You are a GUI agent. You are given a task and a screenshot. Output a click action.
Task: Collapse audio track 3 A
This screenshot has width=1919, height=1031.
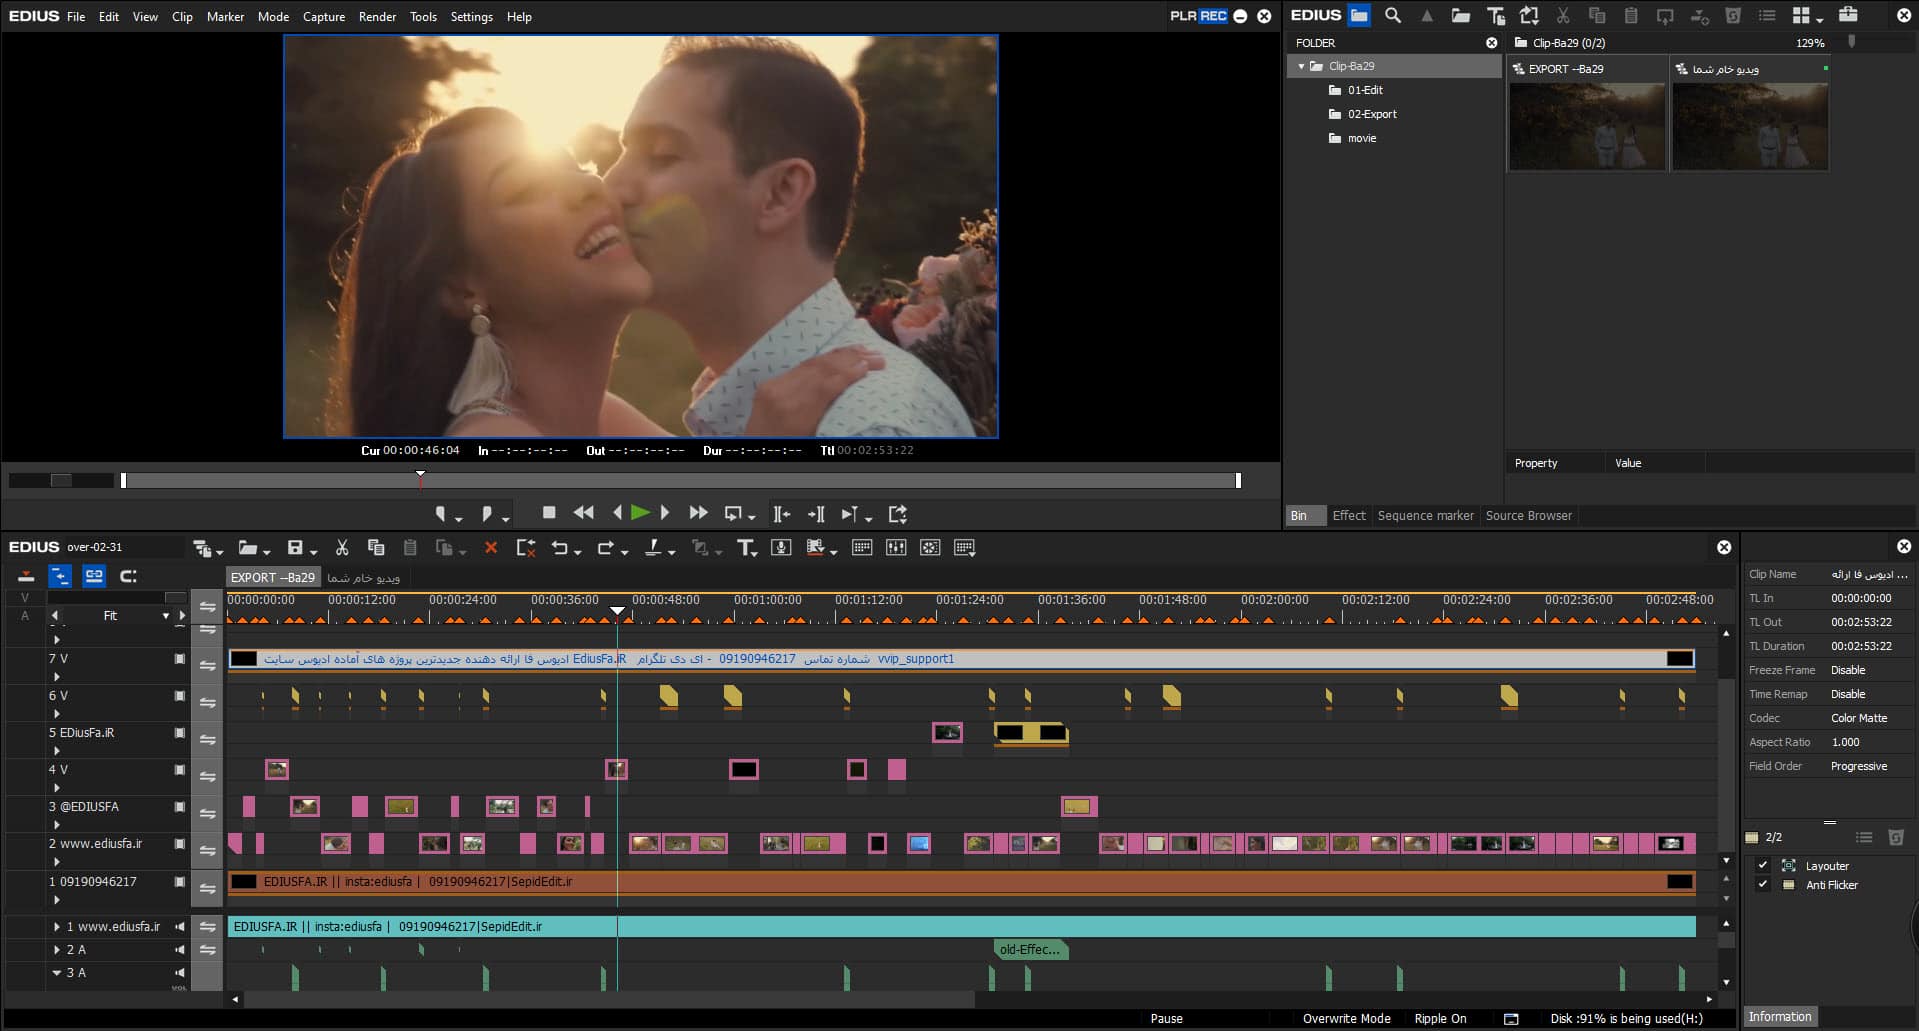tap(57, 973)
